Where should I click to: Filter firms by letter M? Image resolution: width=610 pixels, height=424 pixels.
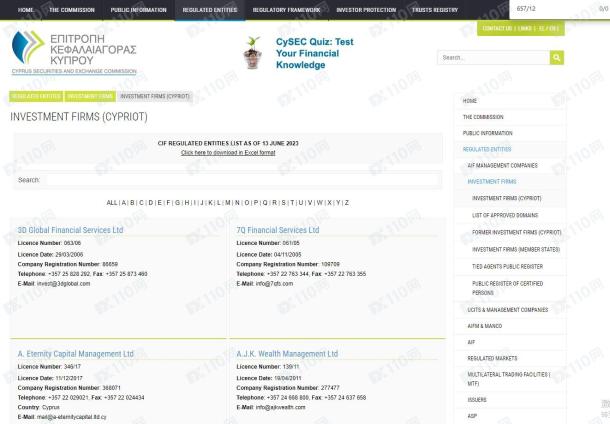(x=228, y=203)
